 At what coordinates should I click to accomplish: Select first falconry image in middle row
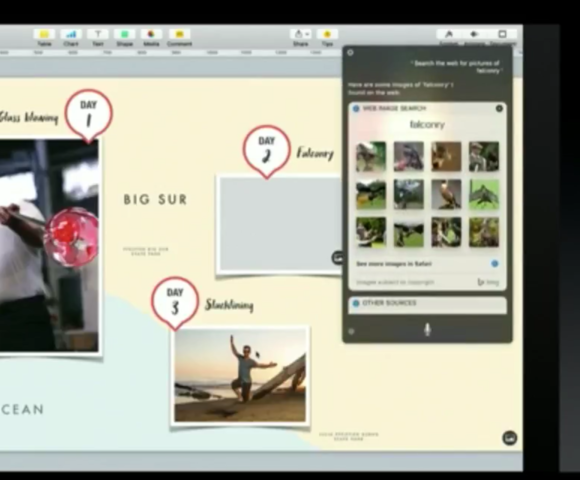(371, 195)
